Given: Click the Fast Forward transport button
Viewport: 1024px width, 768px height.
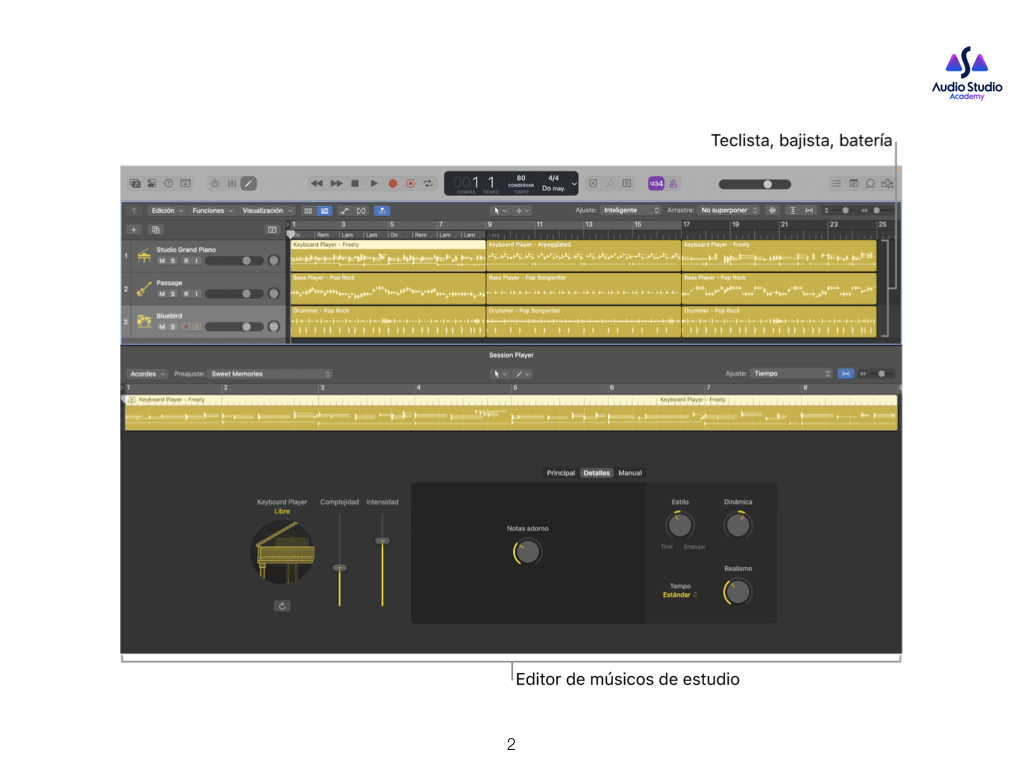Looking at the screenshot, I should point(336,184).
